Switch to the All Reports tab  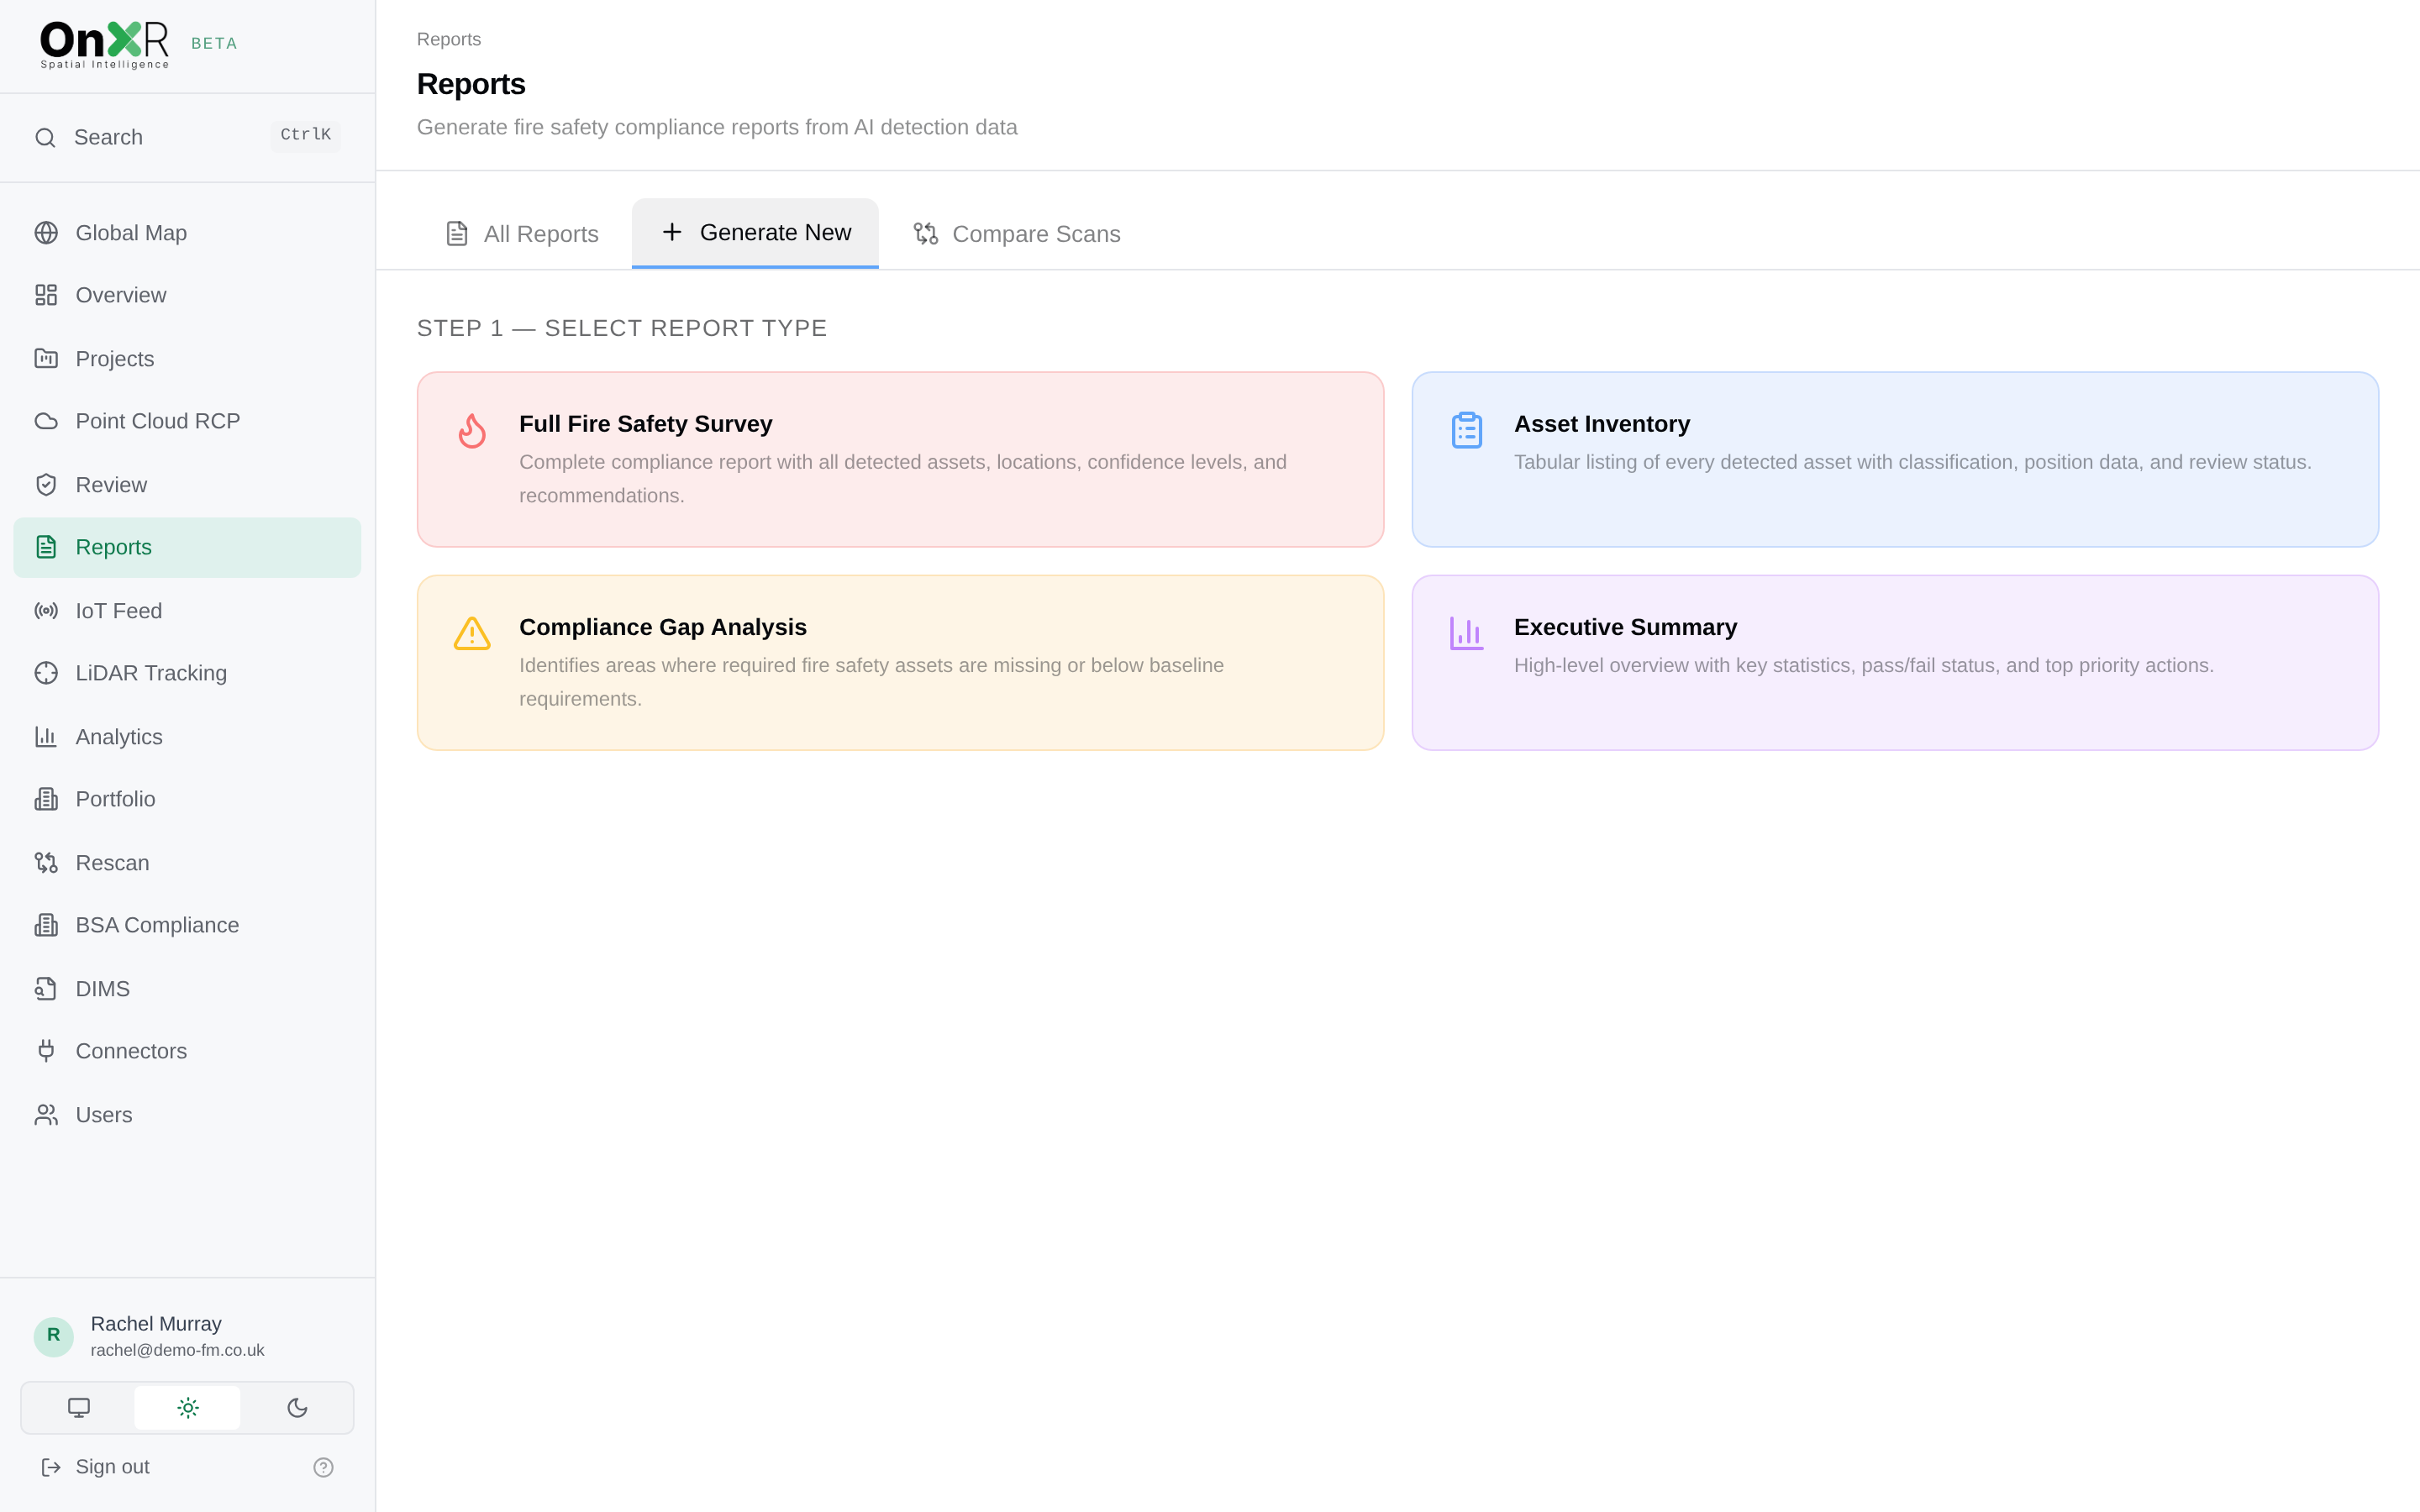tap(522, 234)
